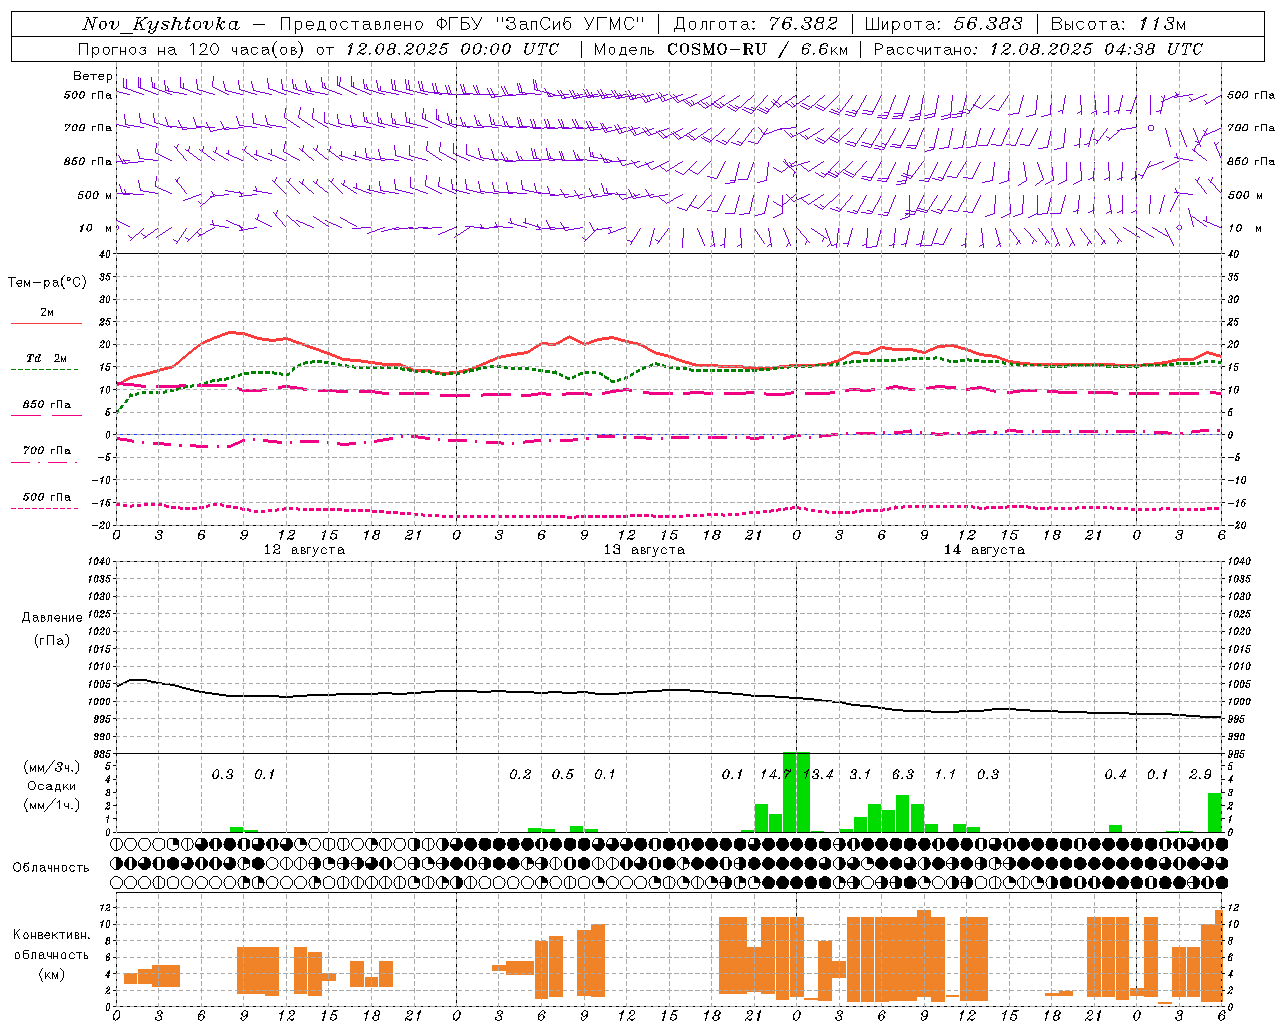Click the 13 августа date label
The image size is (1280, 1024).
pyautogui.click(x=644, y=550)
